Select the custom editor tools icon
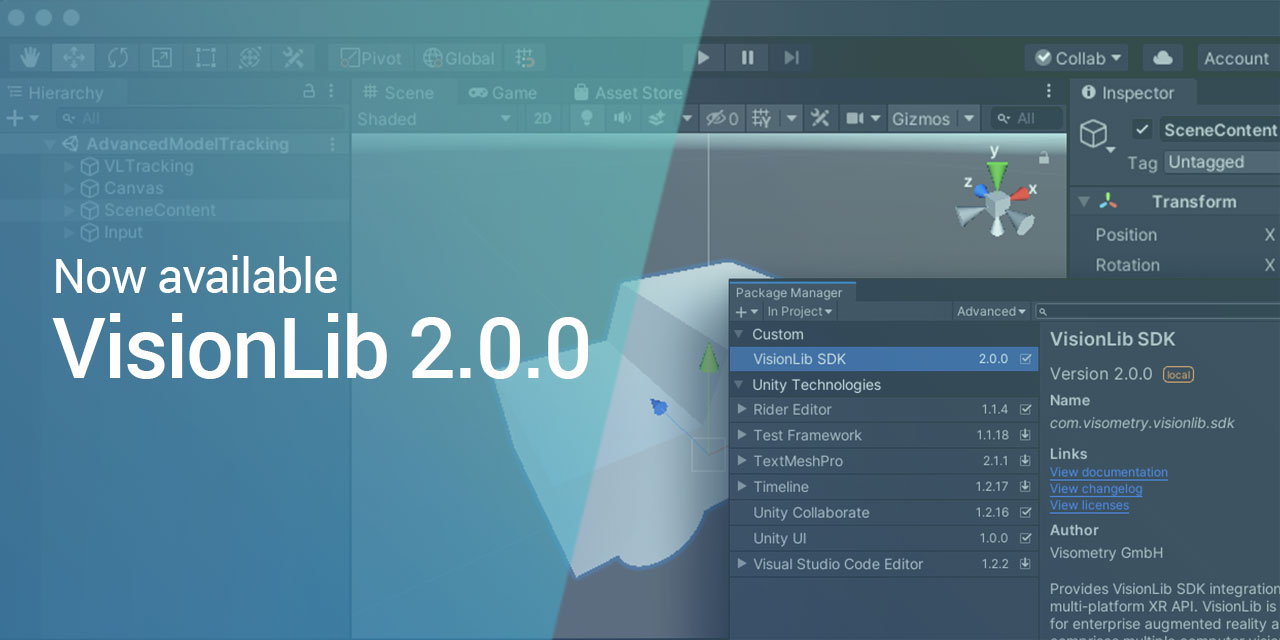The image size is (1280, 640). pyautogui.click(x=293, y=57)
